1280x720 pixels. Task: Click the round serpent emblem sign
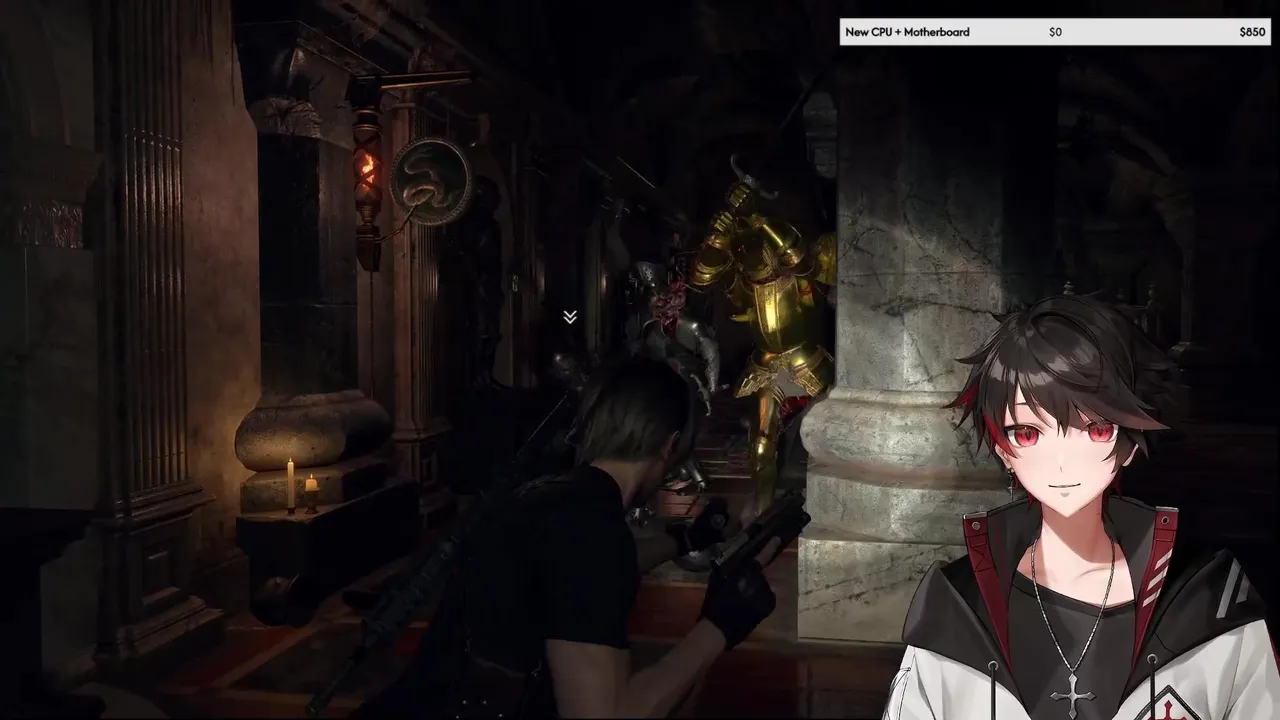click(431, 180)
